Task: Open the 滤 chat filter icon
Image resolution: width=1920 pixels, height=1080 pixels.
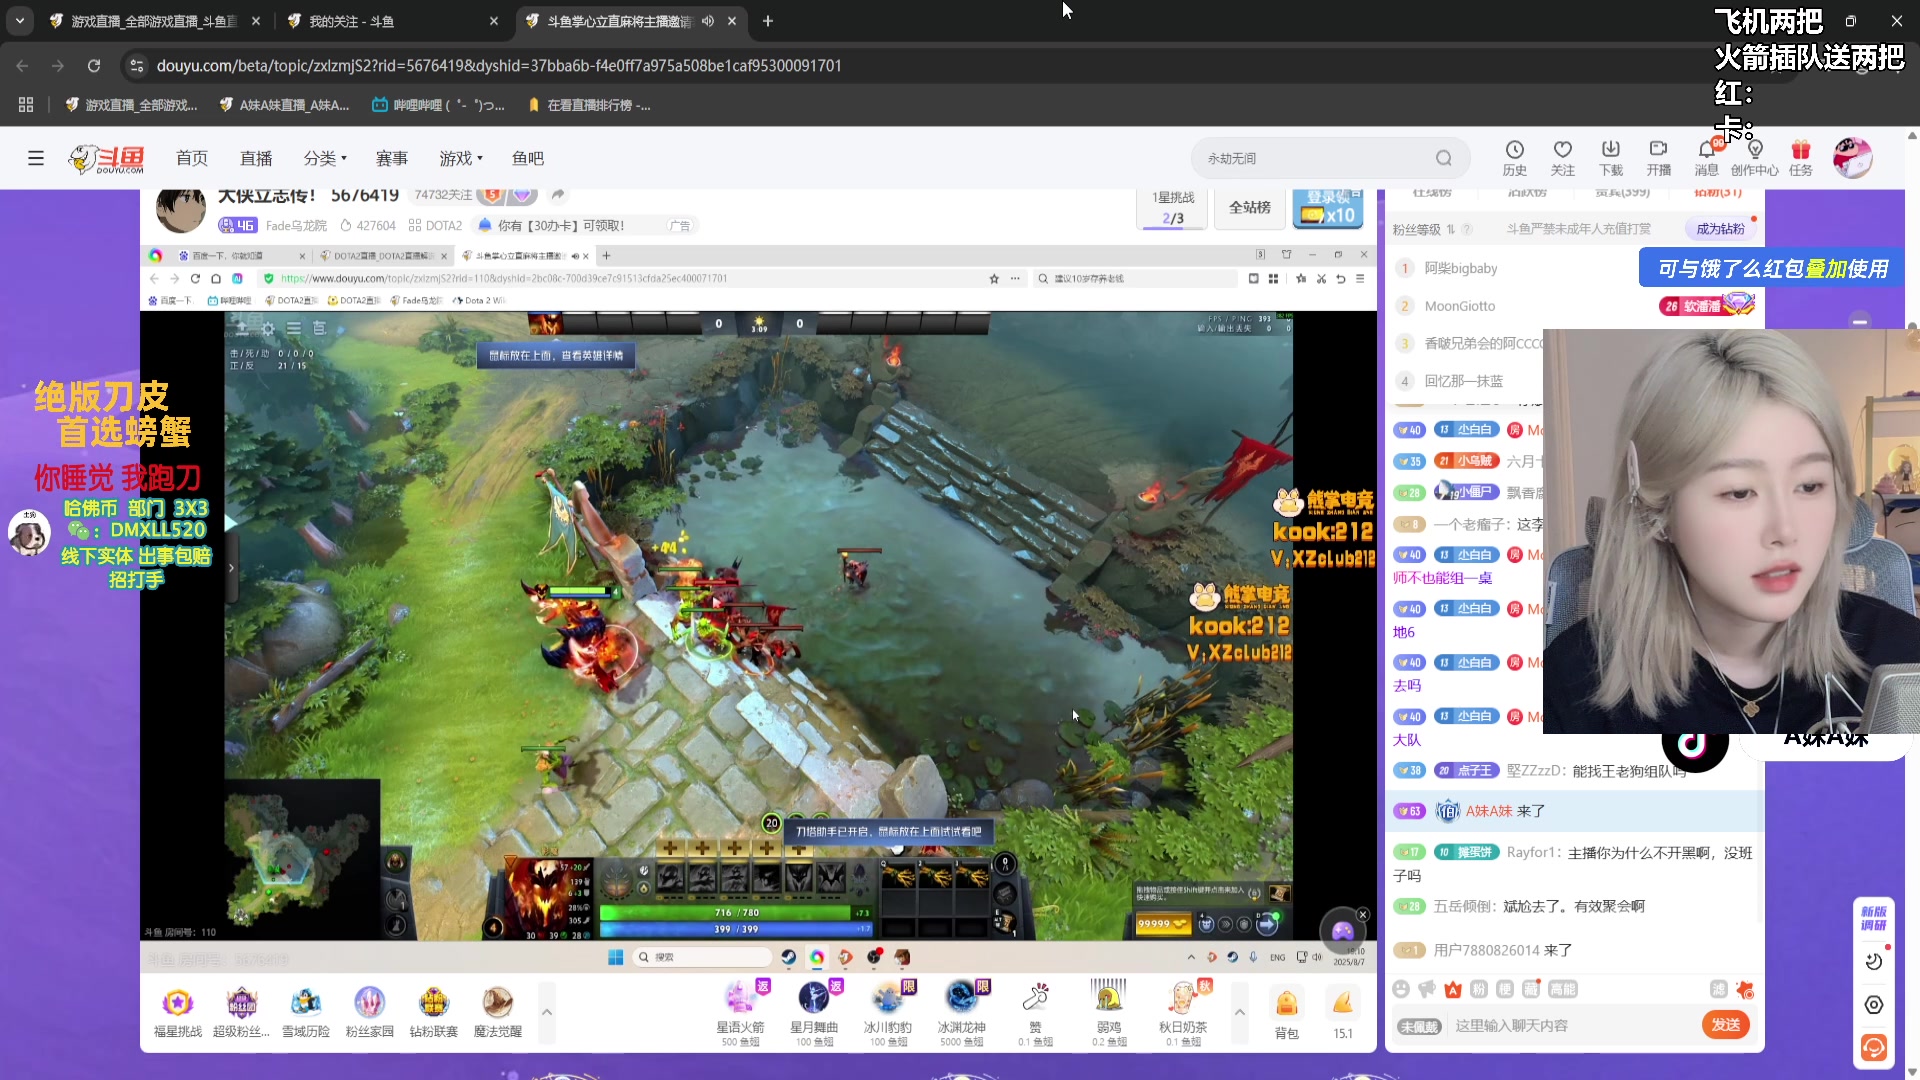Action: [1718, 989]
